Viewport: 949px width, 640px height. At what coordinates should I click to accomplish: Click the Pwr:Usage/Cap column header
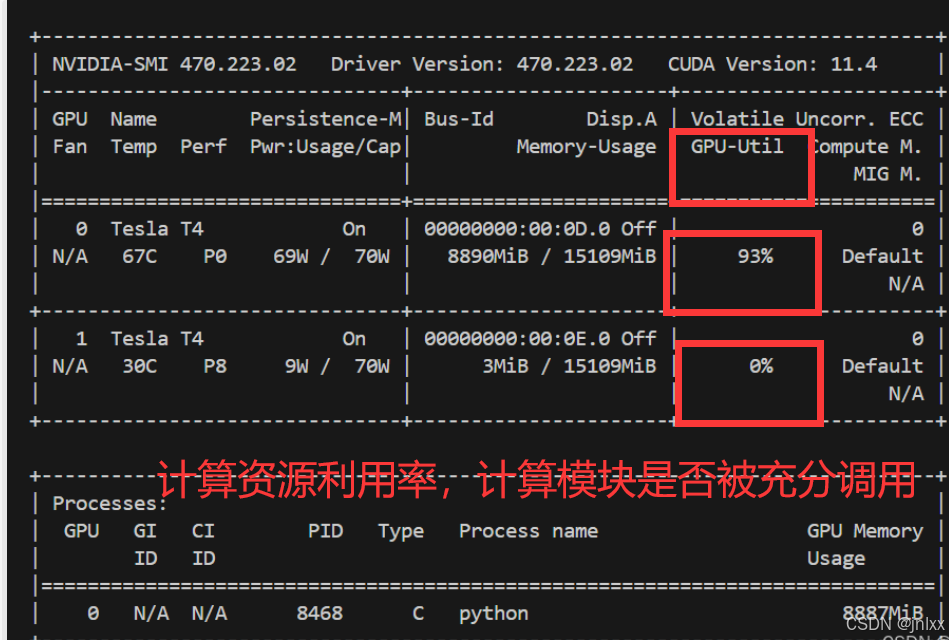click(x=326, y=147)
